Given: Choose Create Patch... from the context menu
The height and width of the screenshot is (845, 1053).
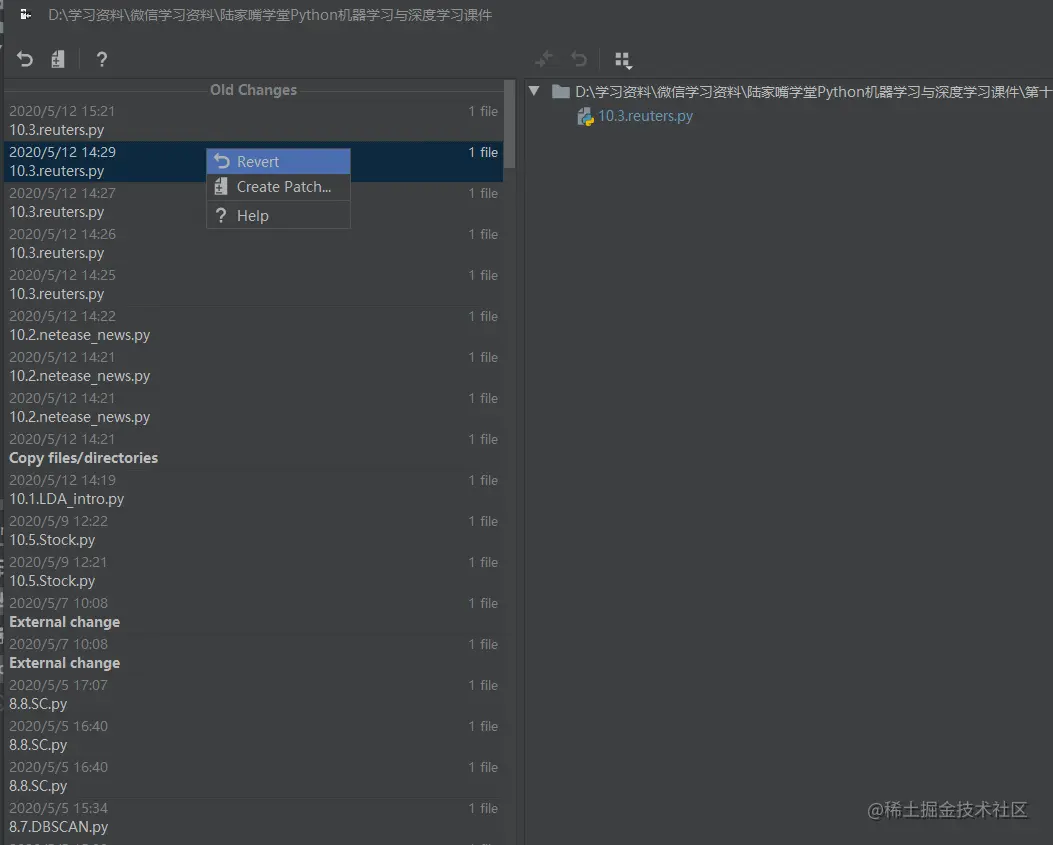Looking at the screenshot, I should [x=279, y=187].
